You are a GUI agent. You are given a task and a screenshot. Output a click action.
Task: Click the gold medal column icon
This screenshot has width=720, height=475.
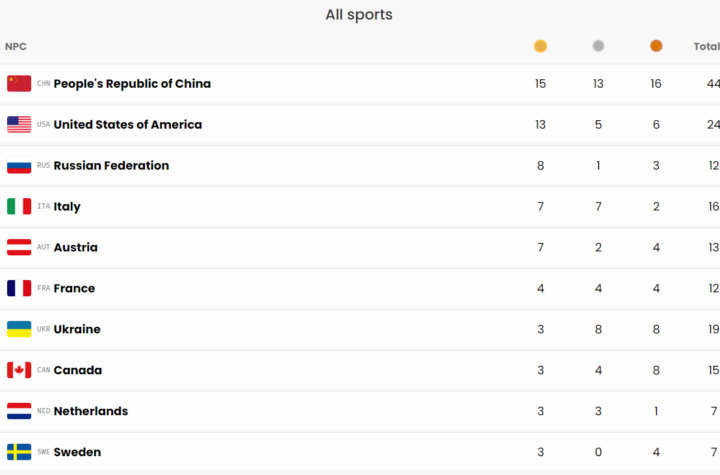[x=540, y=46]
